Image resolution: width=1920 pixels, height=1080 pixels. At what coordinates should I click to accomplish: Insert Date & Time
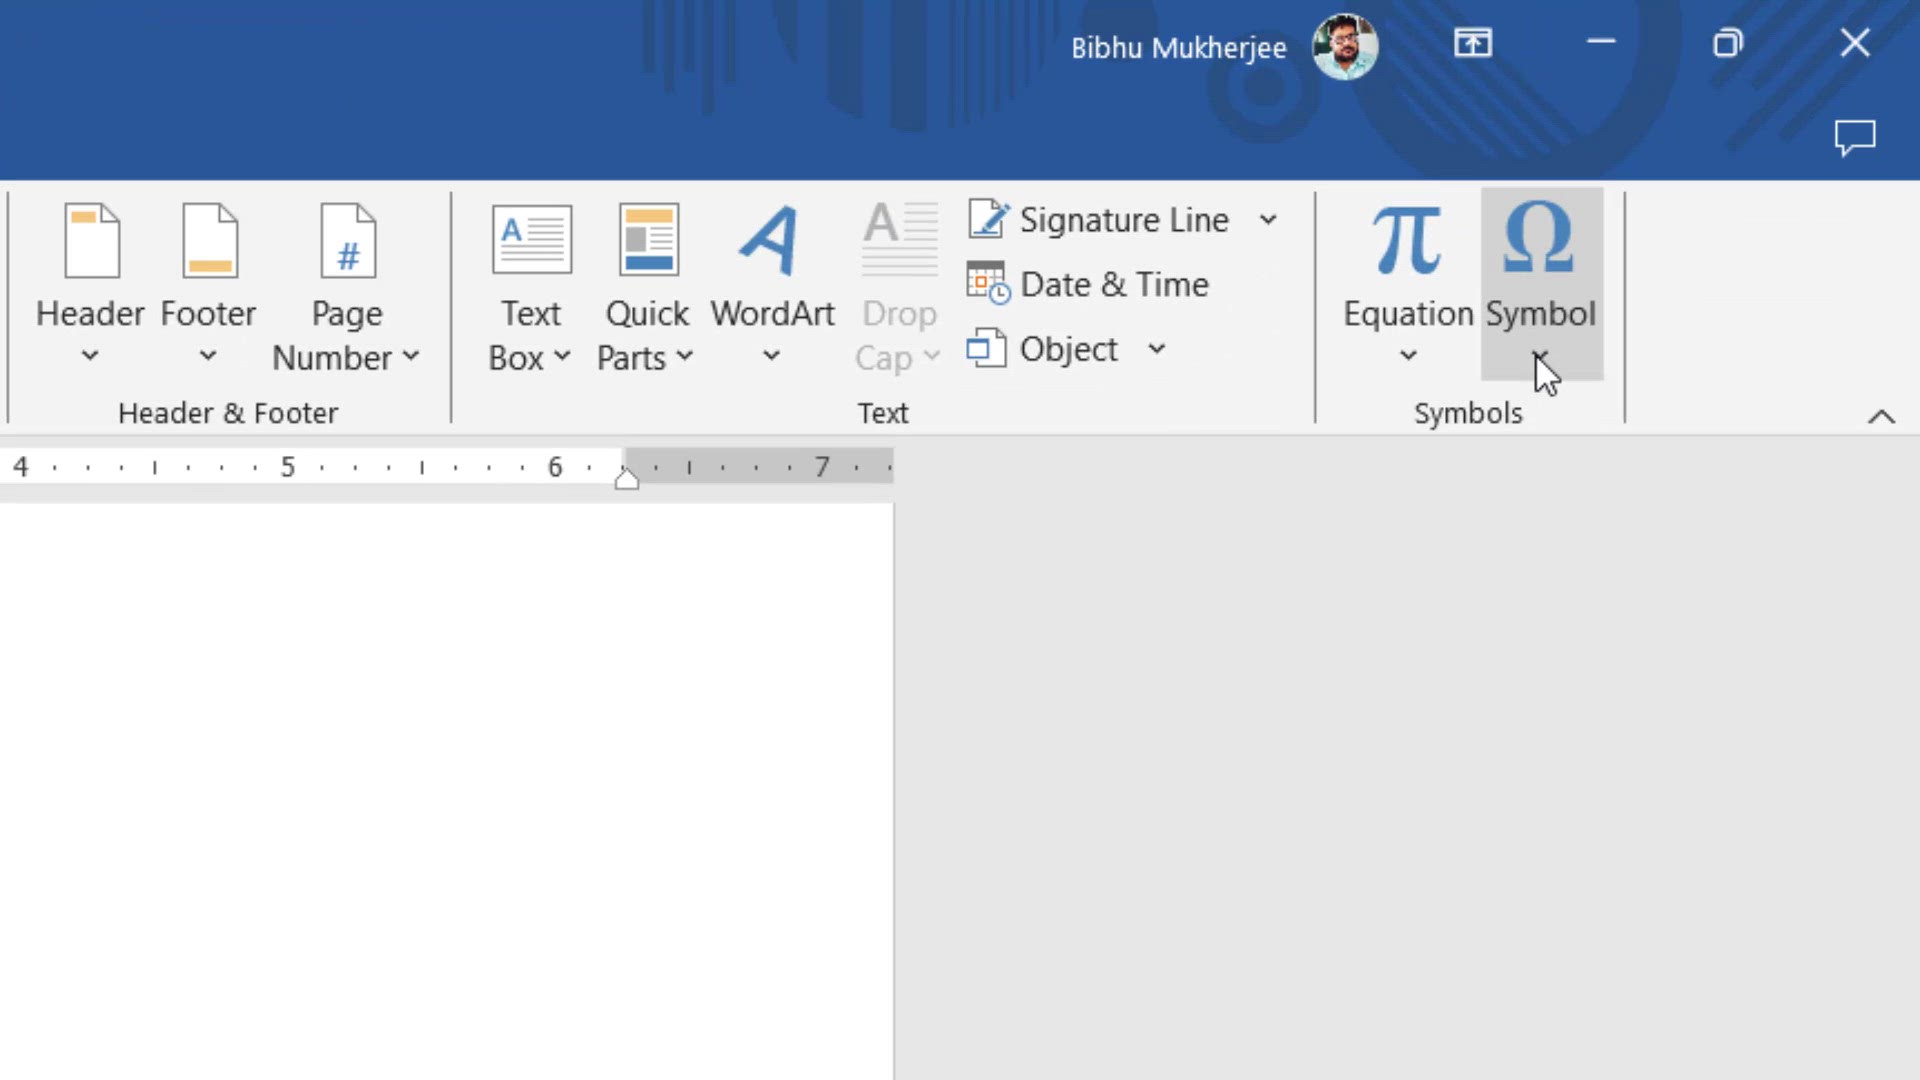click(1088, 285)
